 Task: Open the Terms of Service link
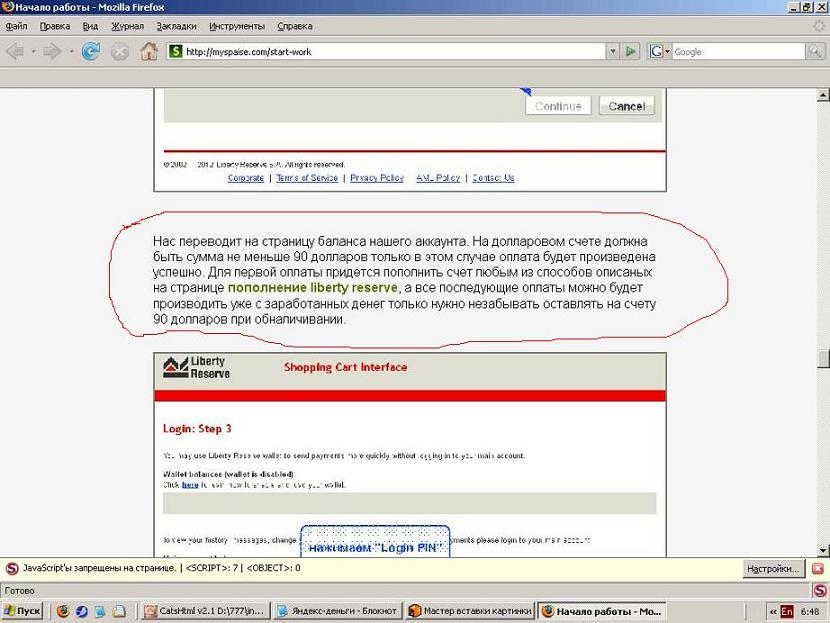click(x=307, y=178)
